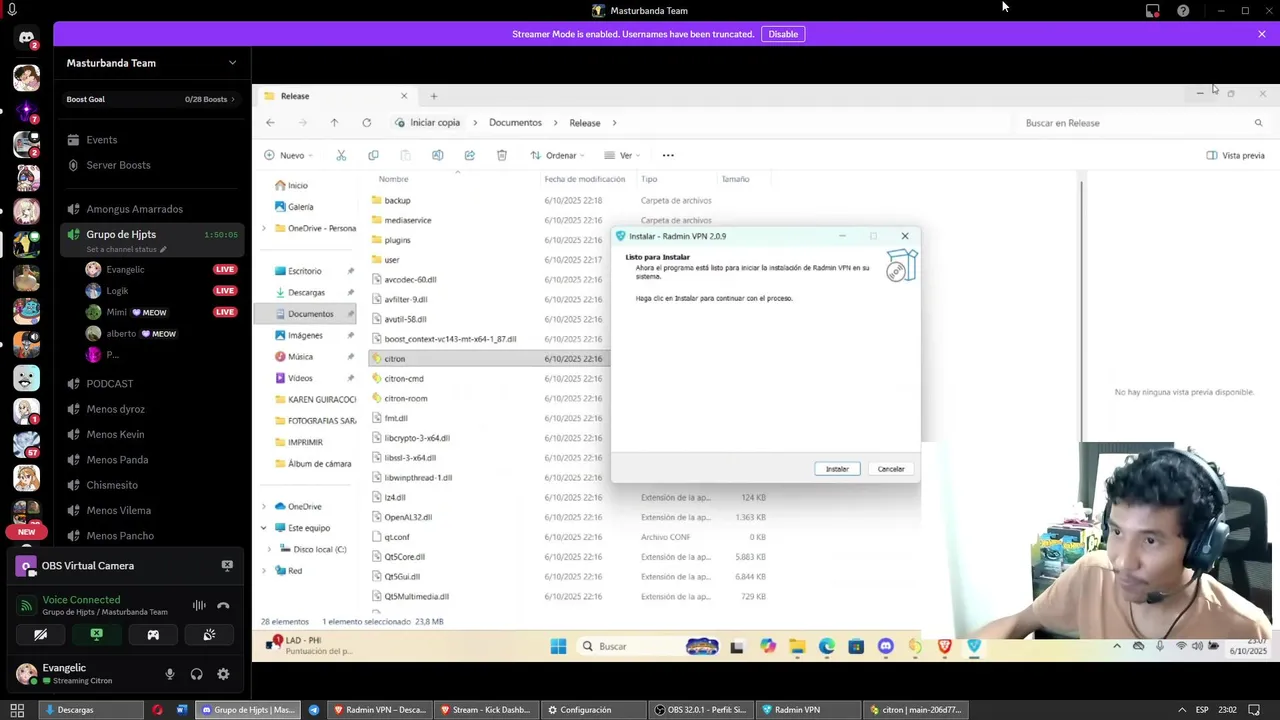Toggle Discord screen share button

pos(96,635)
